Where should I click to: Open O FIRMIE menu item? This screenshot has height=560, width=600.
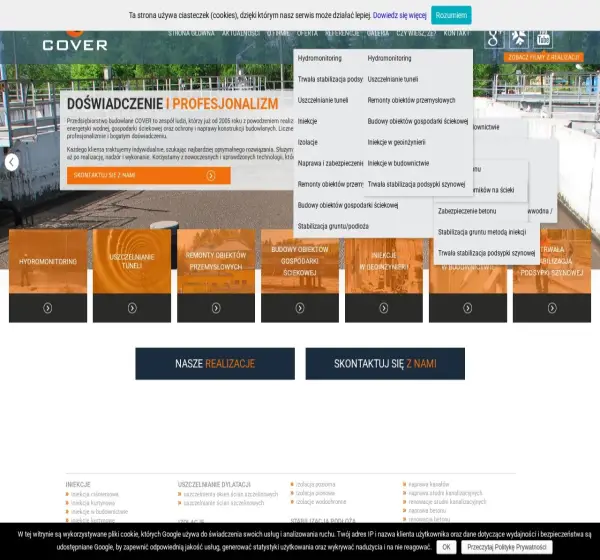point(278,34)
